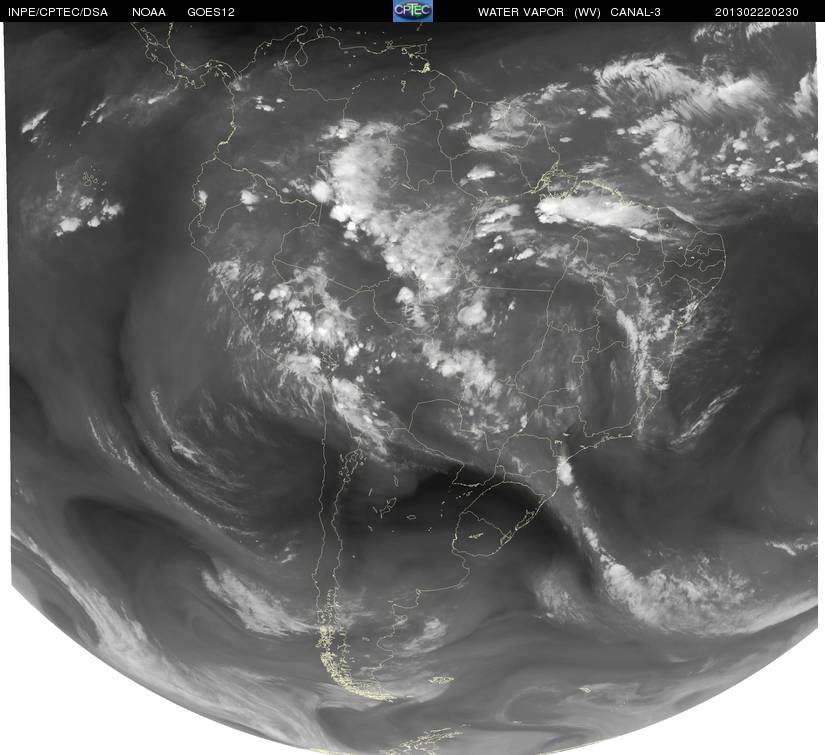825x755 pixels.
Task: Click the 201302220230 timestamp
Action: coord(757,12)
